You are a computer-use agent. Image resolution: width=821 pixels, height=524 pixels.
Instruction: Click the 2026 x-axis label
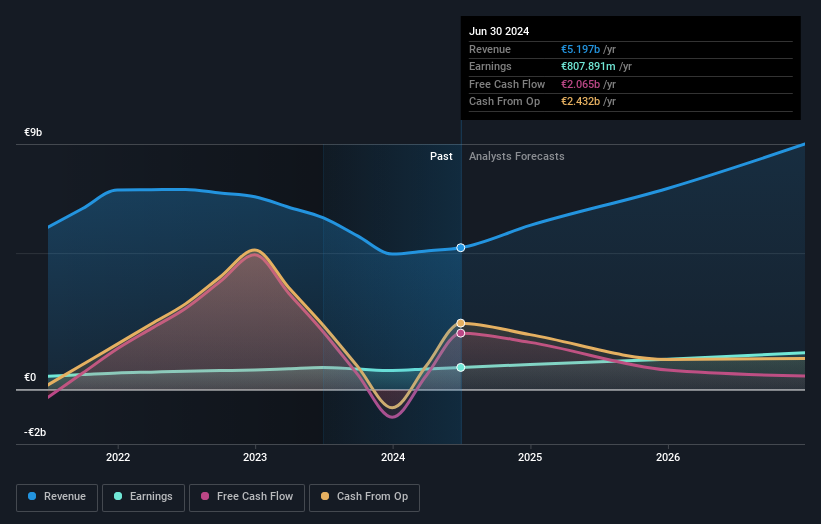coord(668,457)
